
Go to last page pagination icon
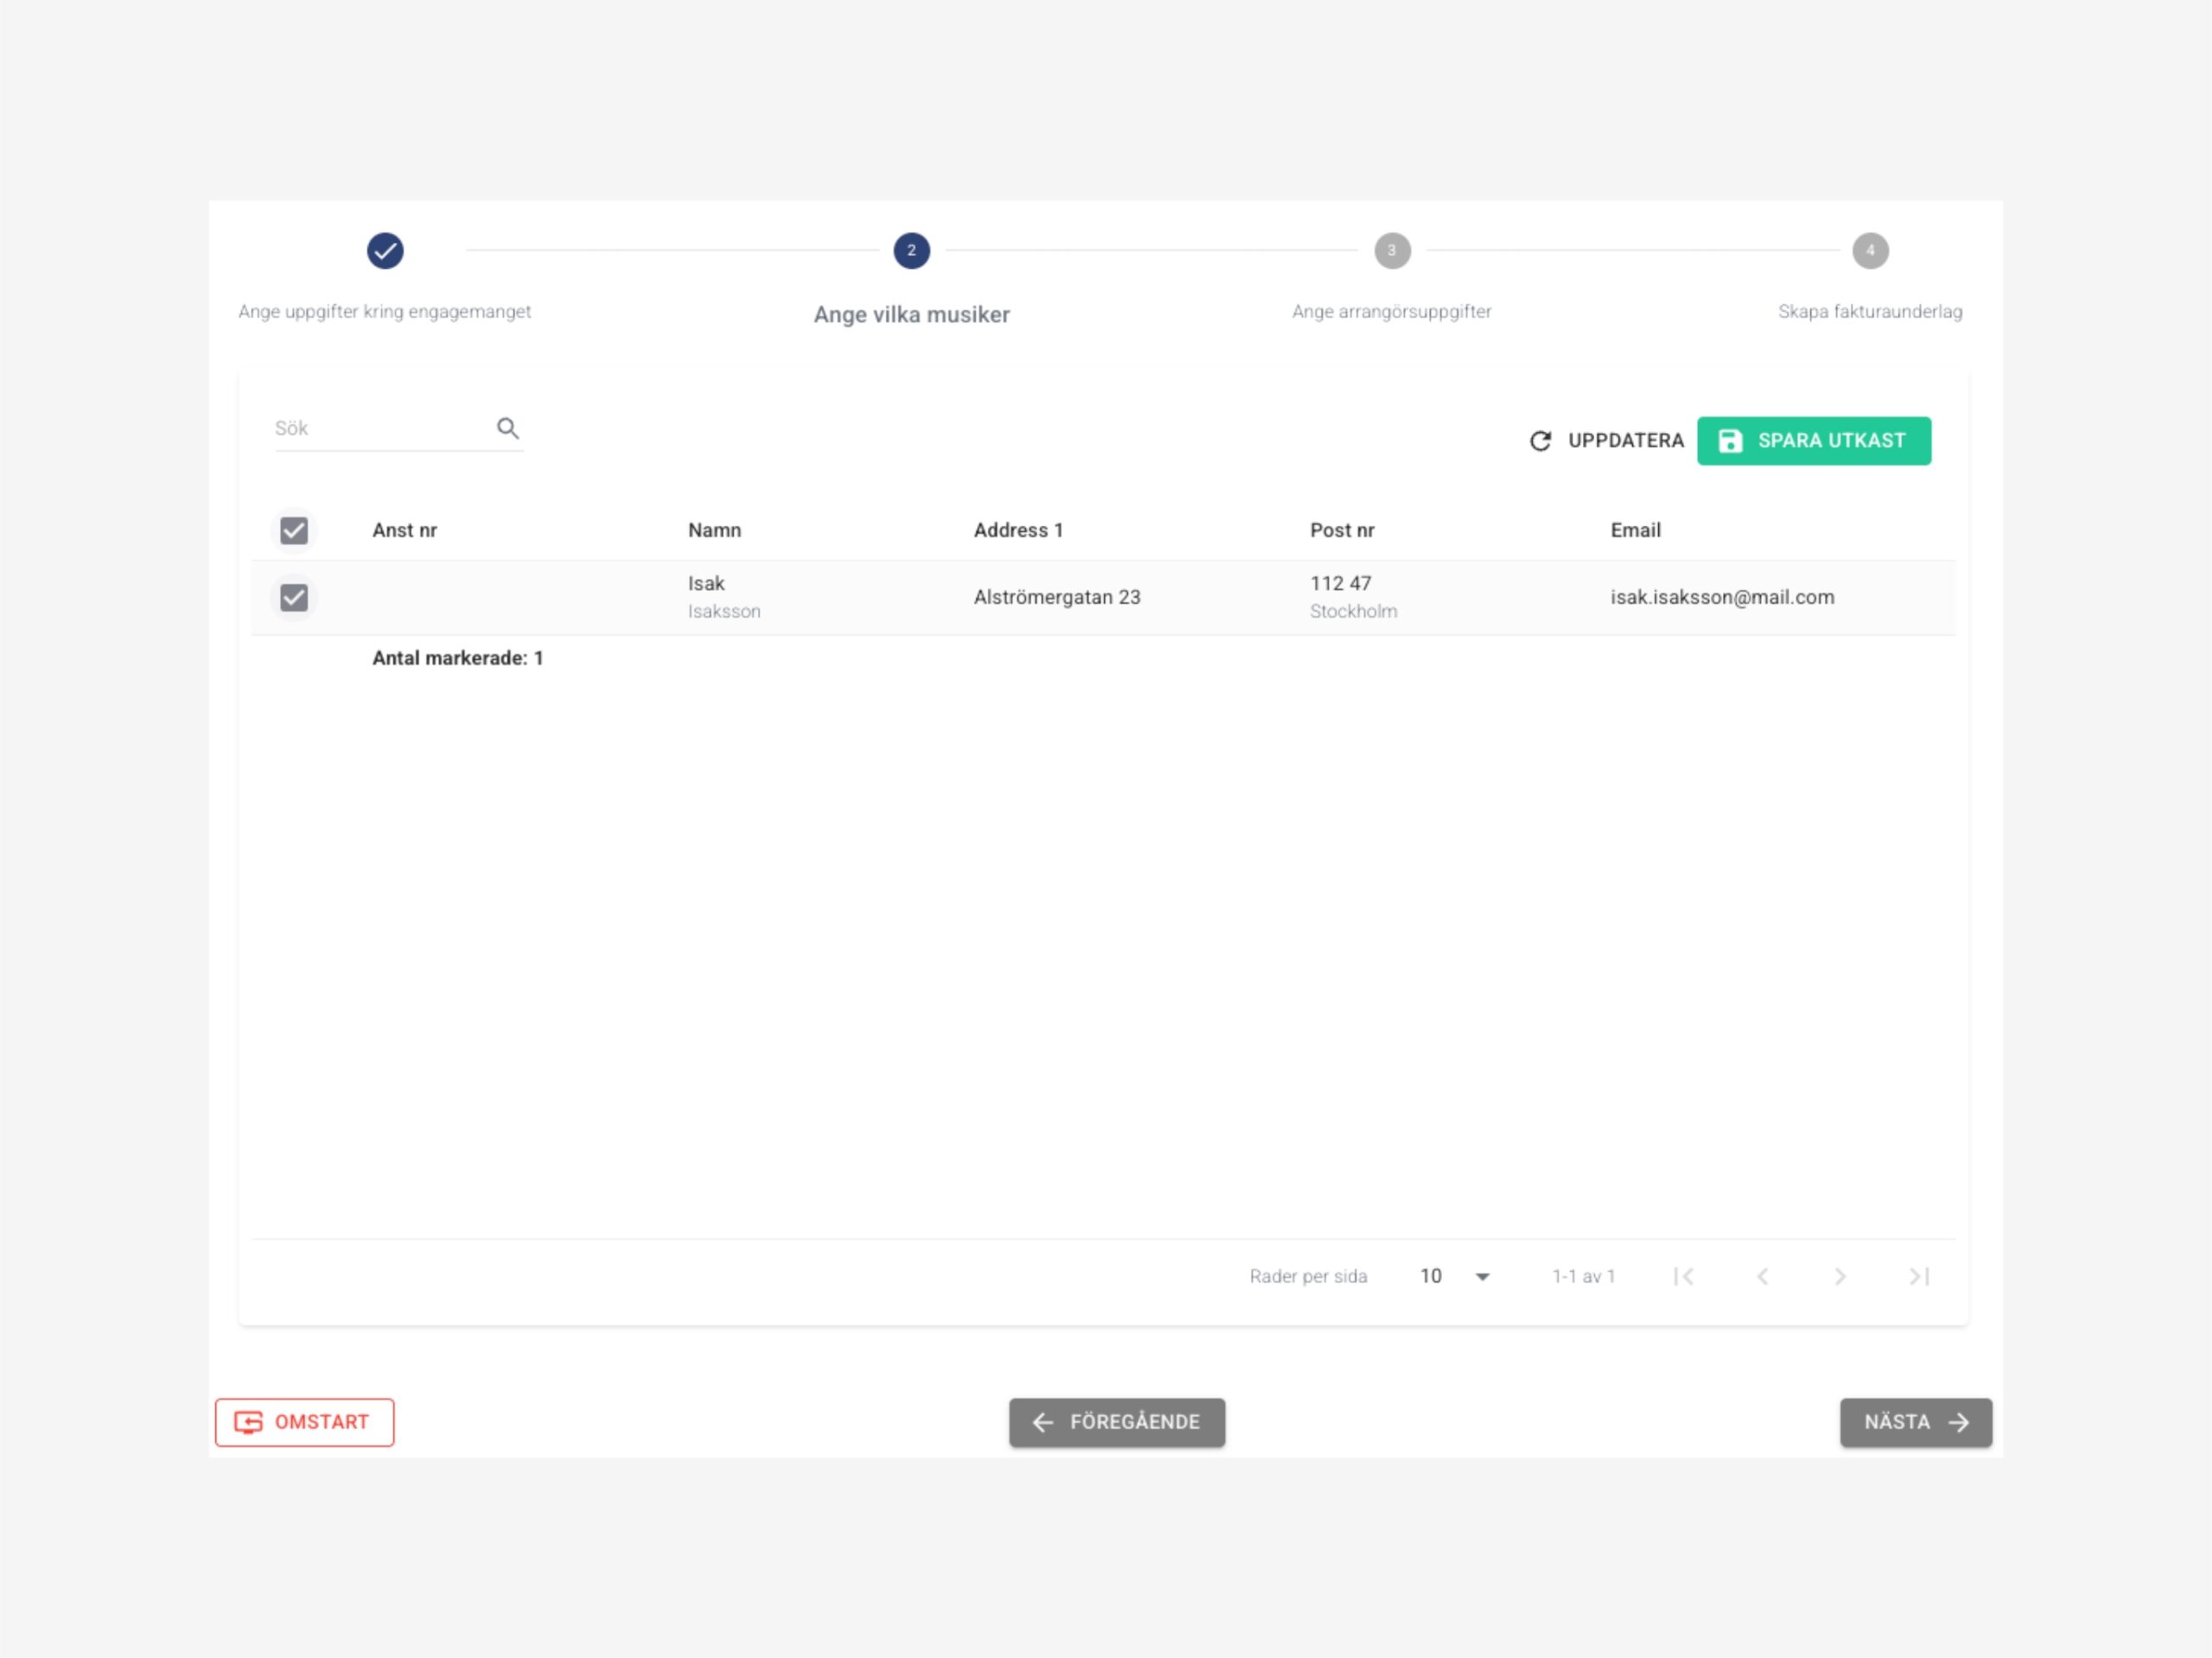(x=1918, y=1276)
